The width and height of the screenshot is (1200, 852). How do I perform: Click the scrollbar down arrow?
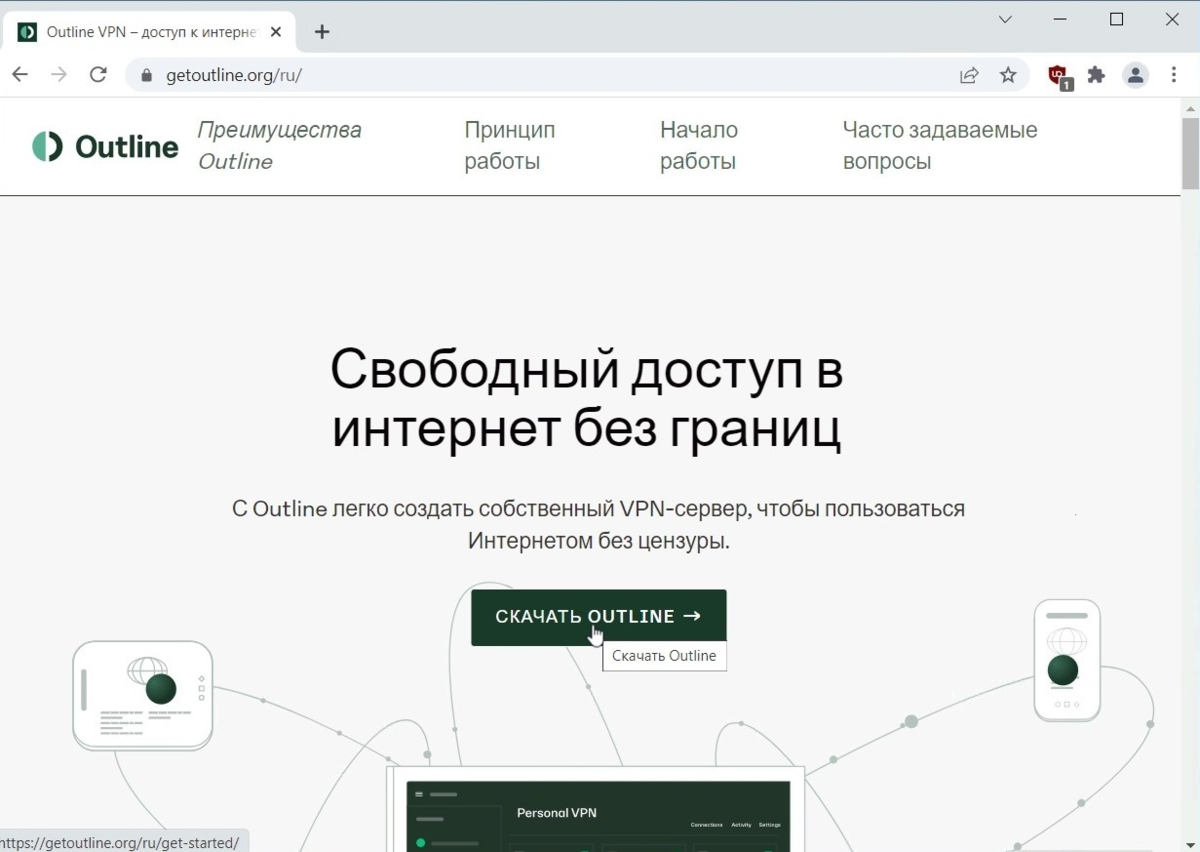click(x=1190, y=843)
